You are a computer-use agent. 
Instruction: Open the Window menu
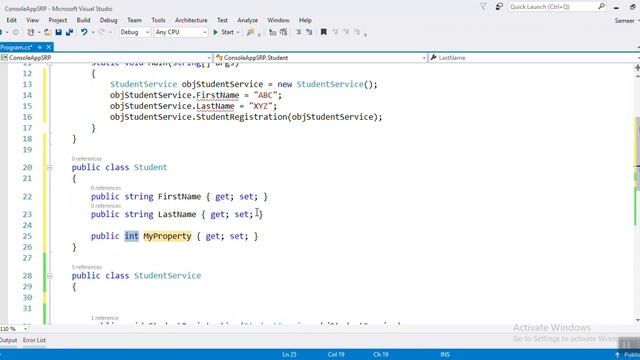click(x=278, y=20)
